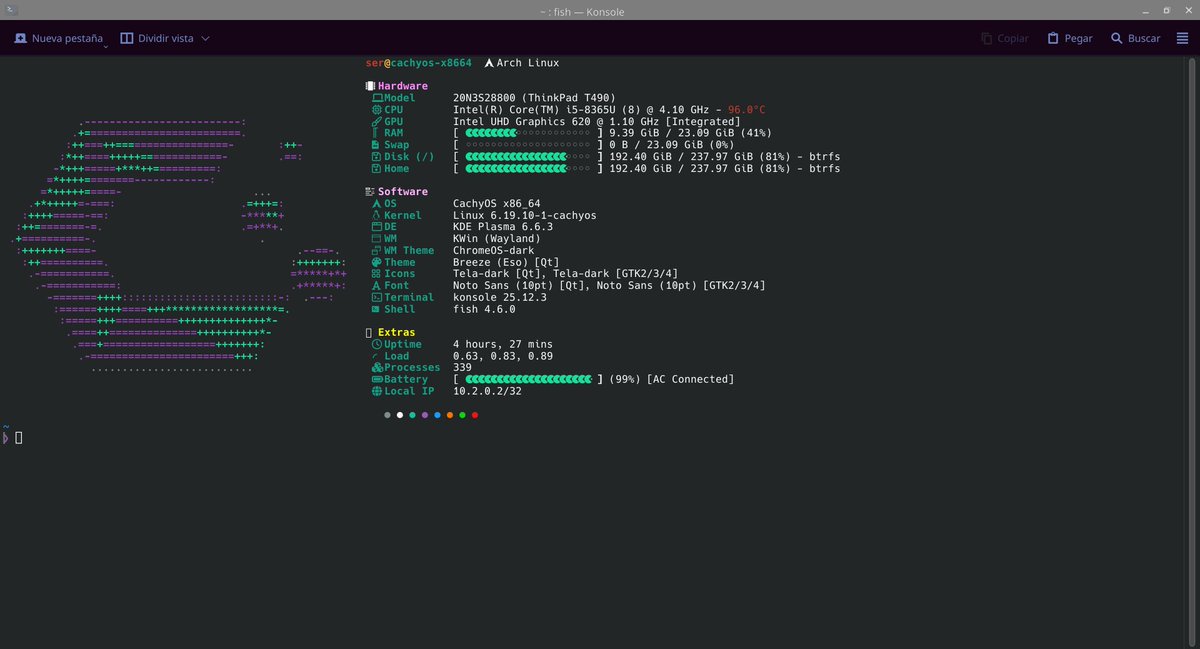Viewport: 1200px width, 649px height.
Task: Click the processor icon beside CPU
Action: click(x=377, y=110)
